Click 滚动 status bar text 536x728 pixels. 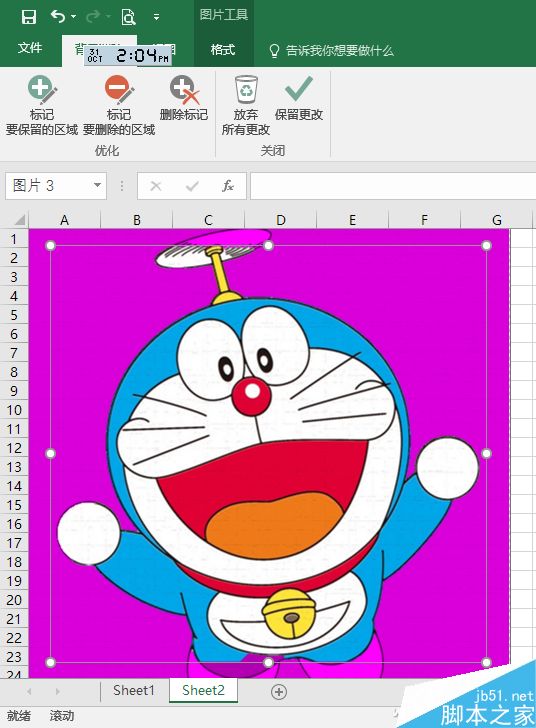pyautogui.click(x=62, y=715)
